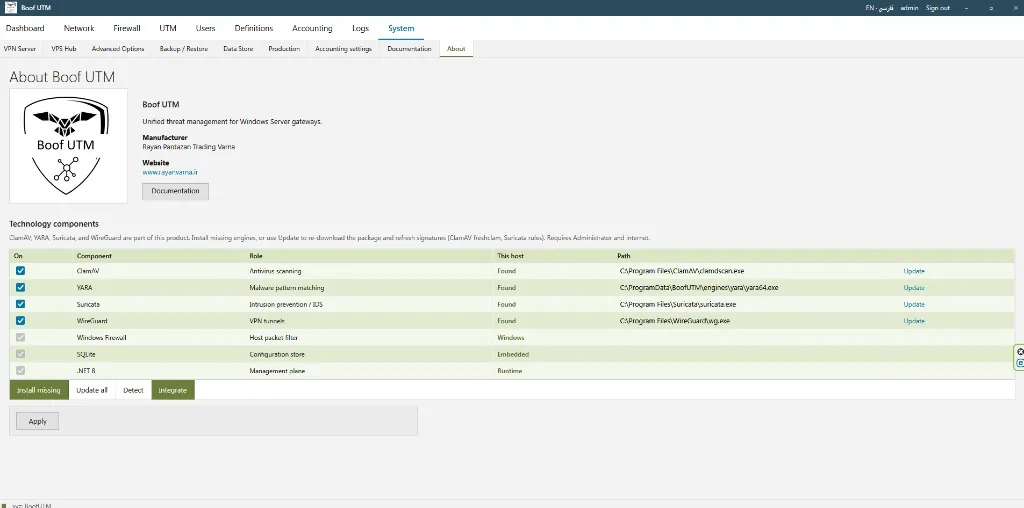Visit the www.rayanvarna.ir website link

point(170,172)
